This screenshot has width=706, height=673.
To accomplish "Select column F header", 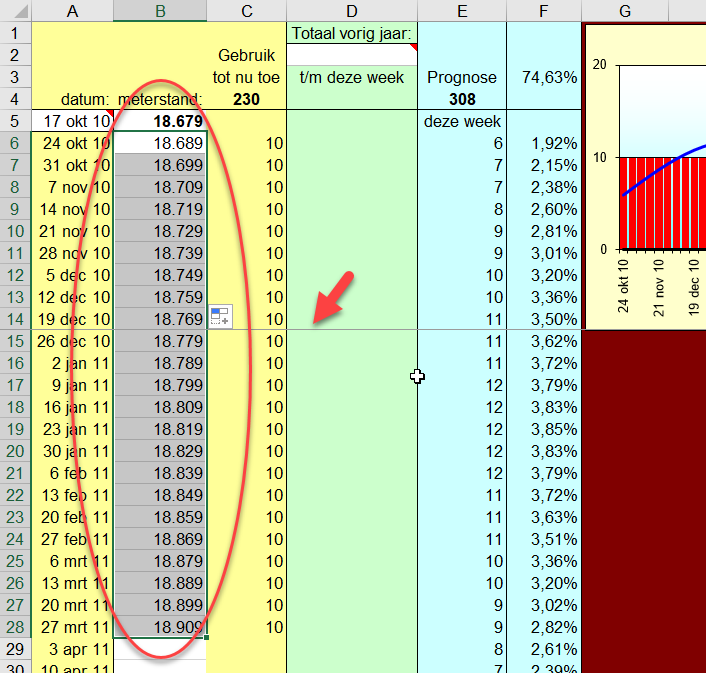I will click(x=543, y=11).
